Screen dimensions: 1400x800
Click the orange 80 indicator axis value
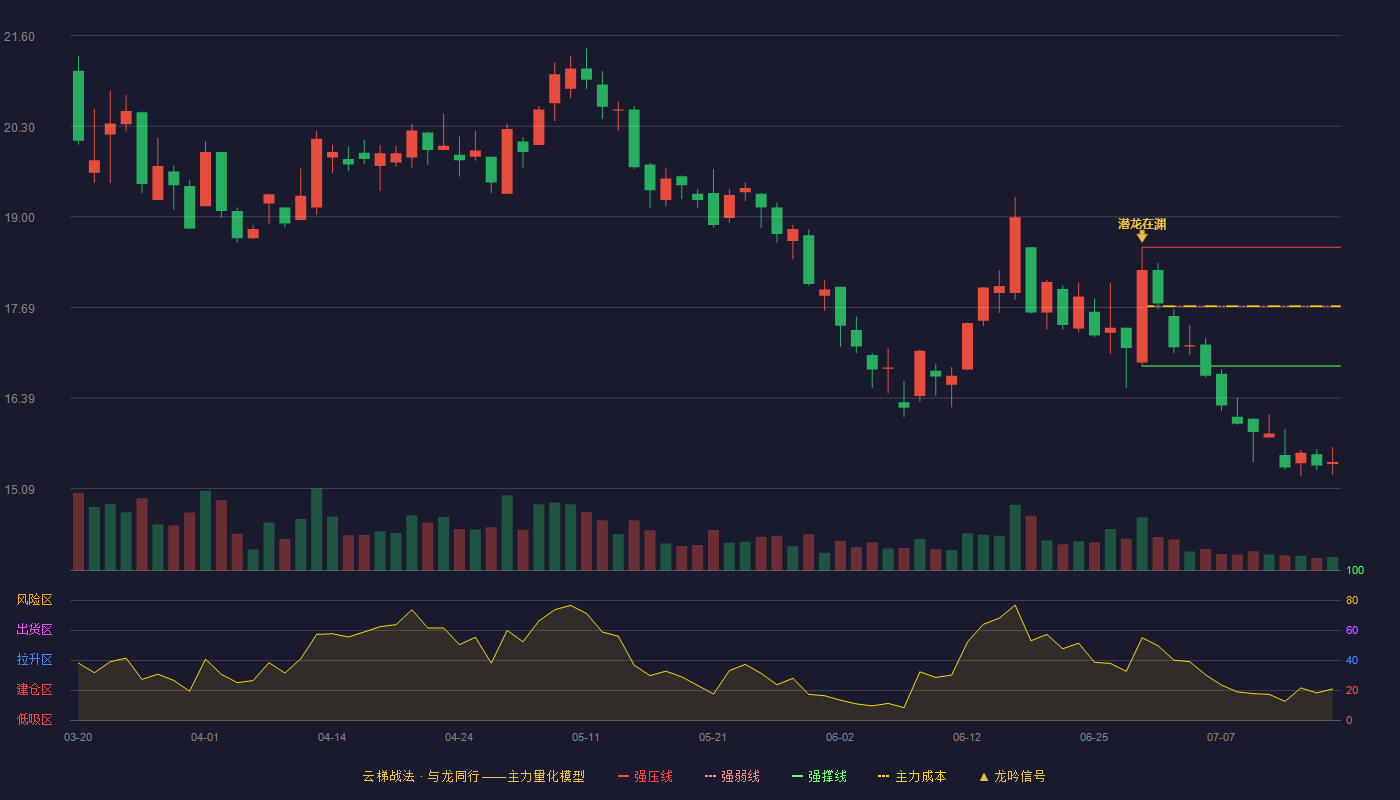tap(1352, 600)
